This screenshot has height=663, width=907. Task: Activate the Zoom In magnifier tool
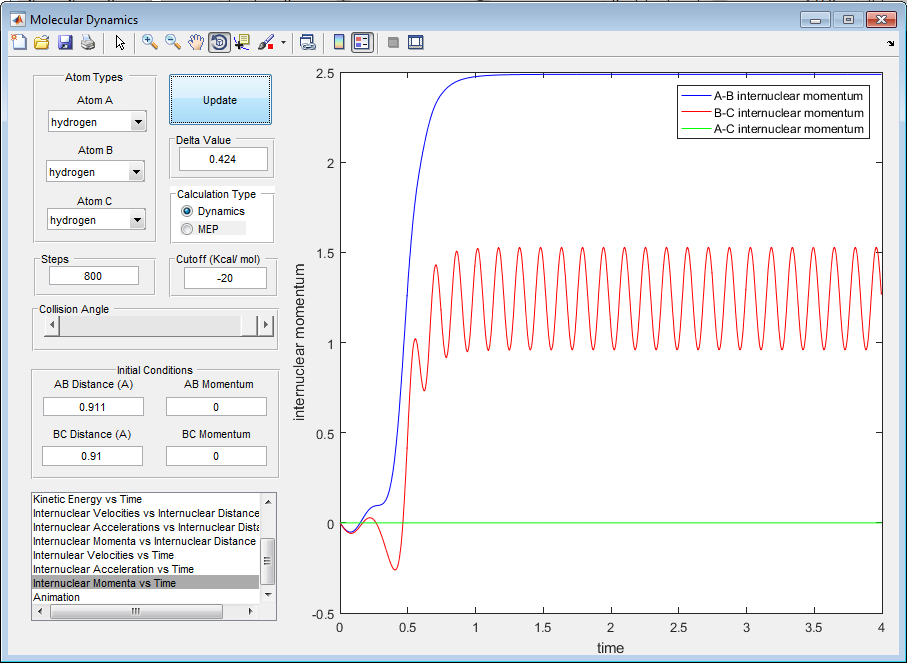(x=150, y=42)
